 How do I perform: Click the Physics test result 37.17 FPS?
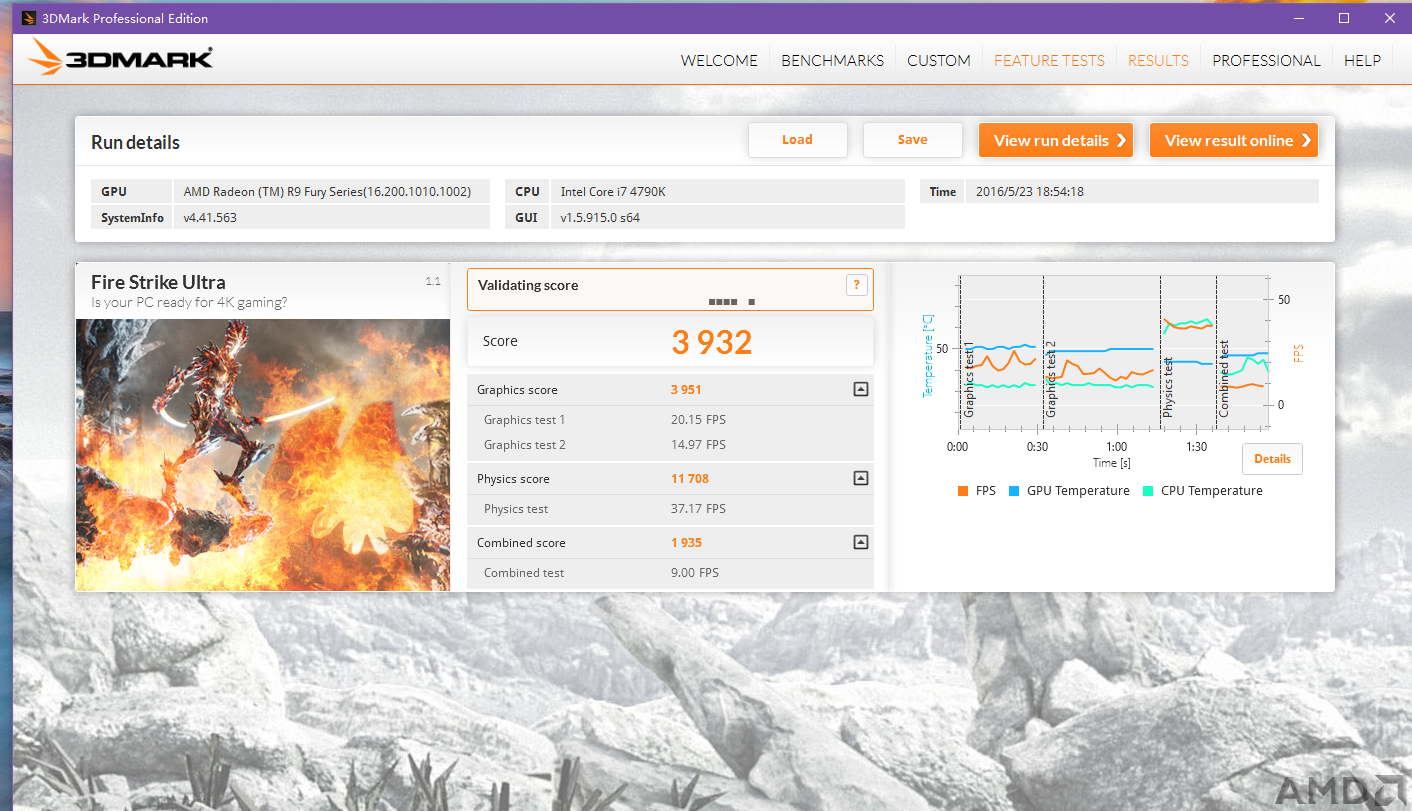pos(698,509)
